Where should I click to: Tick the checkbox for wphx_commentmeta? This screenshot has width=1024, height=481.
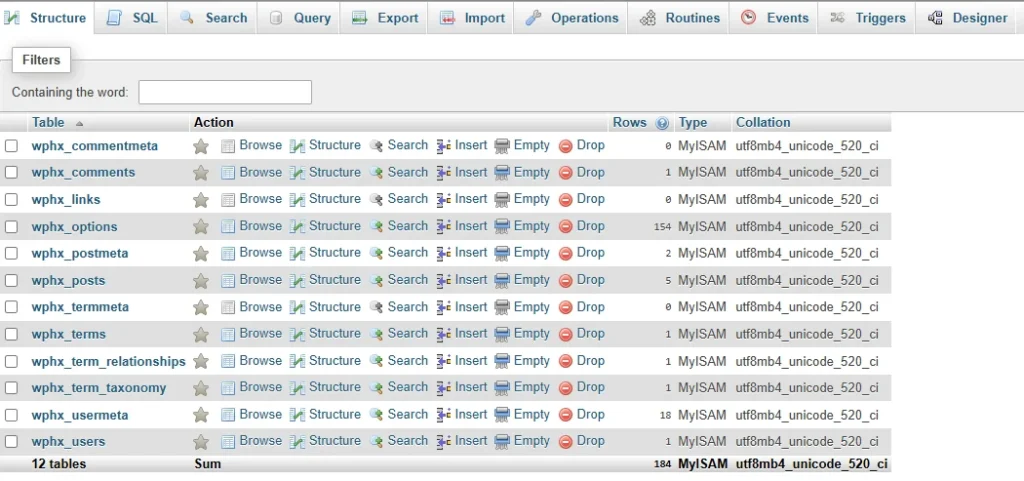point(11,146)
